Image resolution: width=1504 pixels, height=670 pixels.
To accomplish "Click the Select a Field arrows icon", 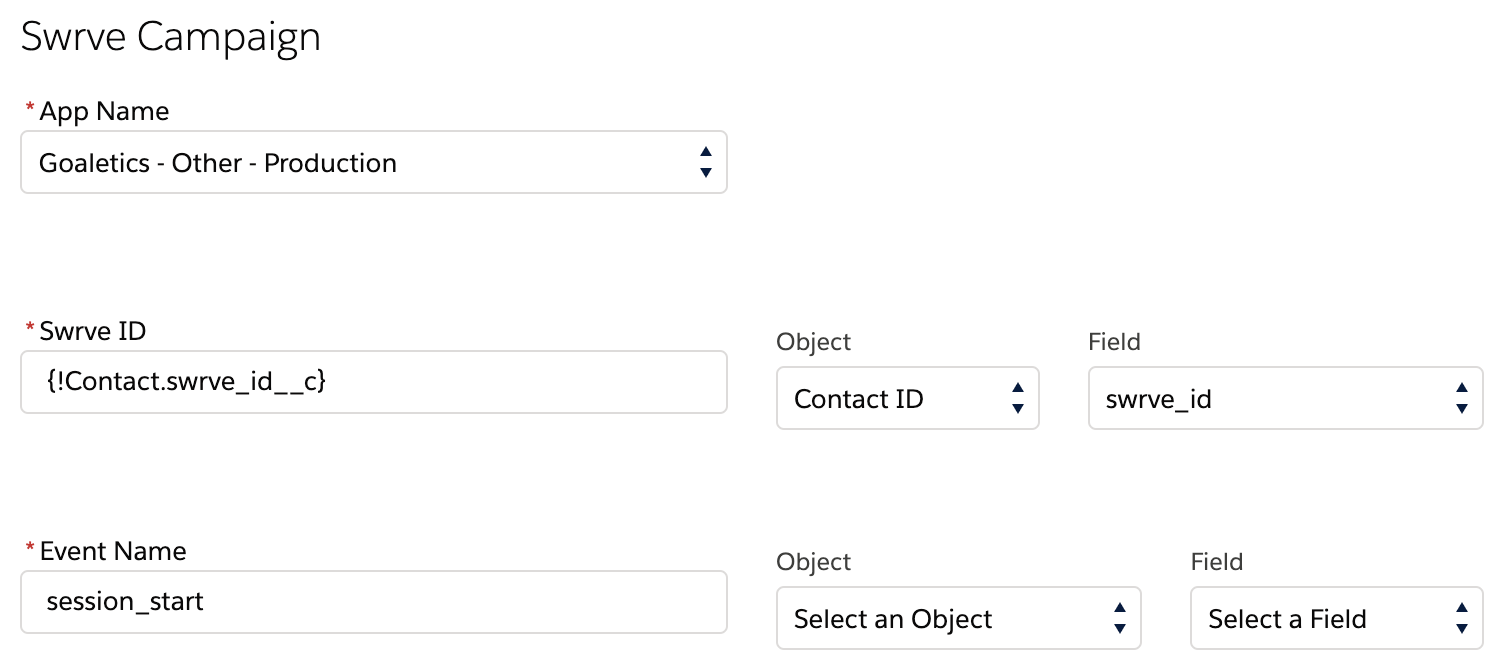I will coord(1462,618).
